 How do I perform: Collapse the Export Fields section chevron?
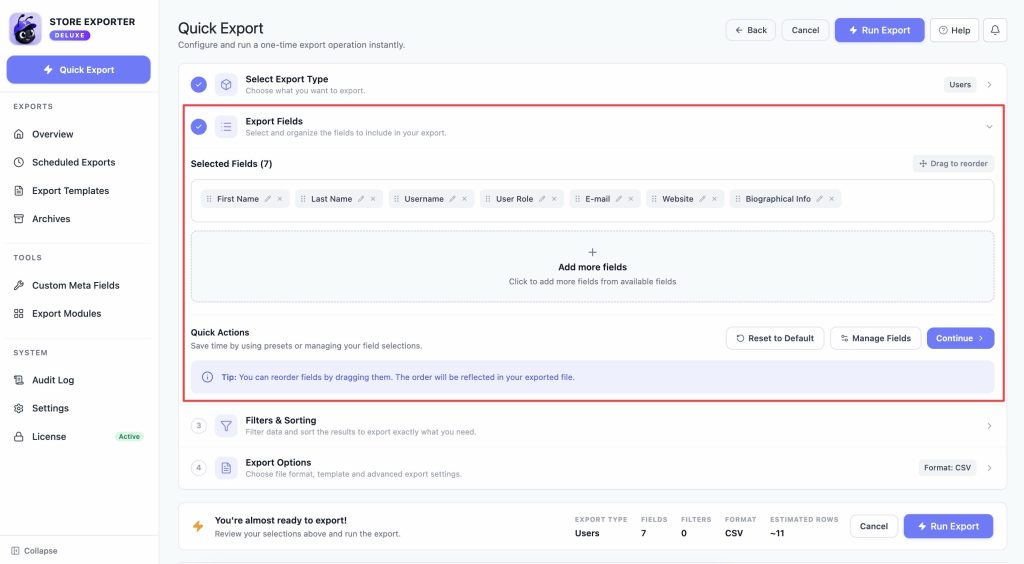point(989,127)
